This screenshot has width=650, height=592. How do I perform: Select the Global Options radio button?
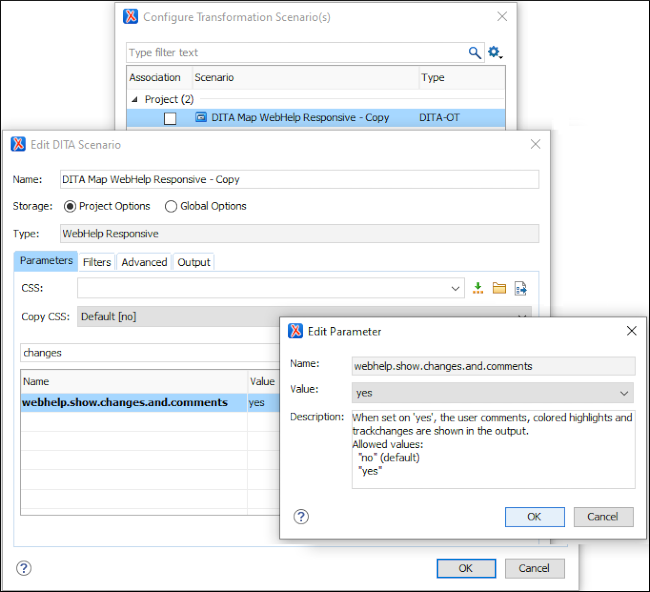click(x=171, y=206)
